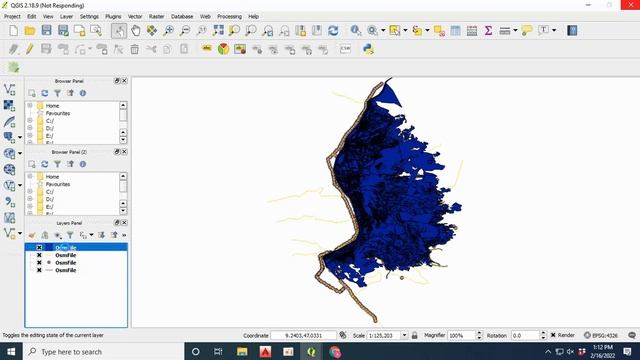Viewport: 640px width, 360px height.
Task: Open the Layer menu
Action: click(x=66, y=16)
